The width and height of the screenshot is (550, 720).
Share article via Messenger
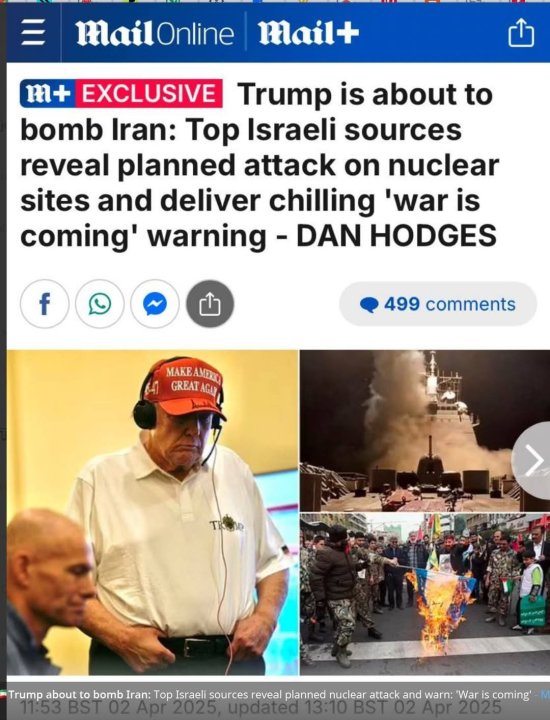point(155,304)
